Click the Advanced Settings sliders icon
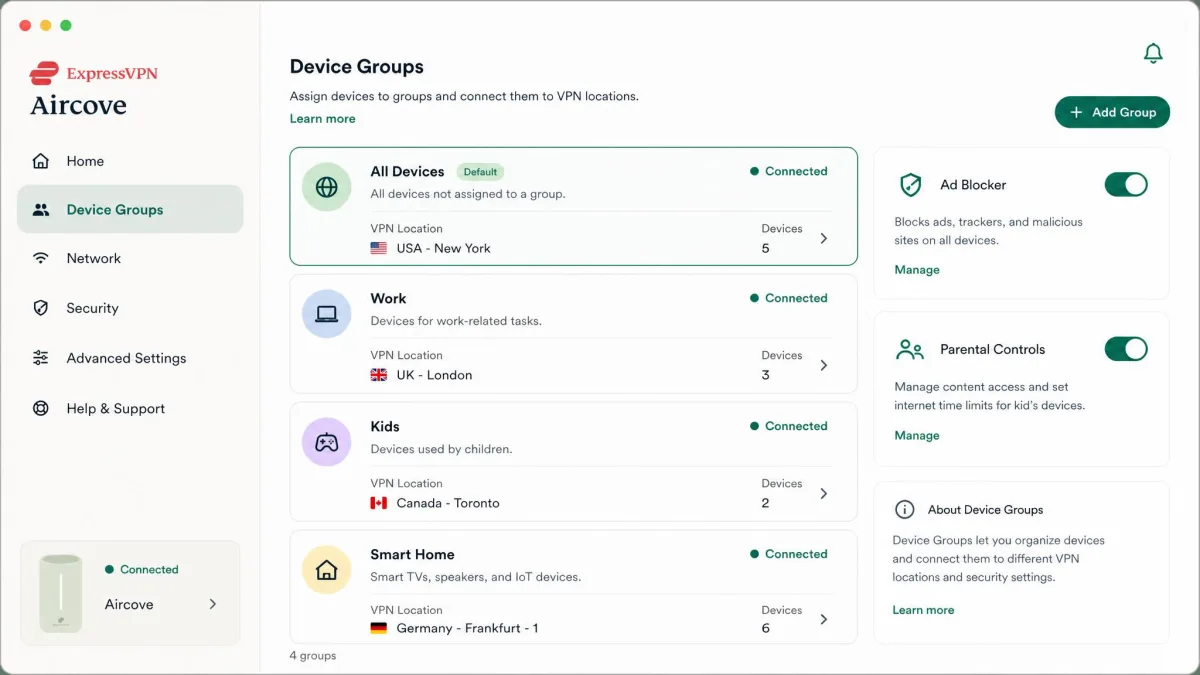This screenshot has height=675, width=1200. pyautogui.click(x=41, y=358)
